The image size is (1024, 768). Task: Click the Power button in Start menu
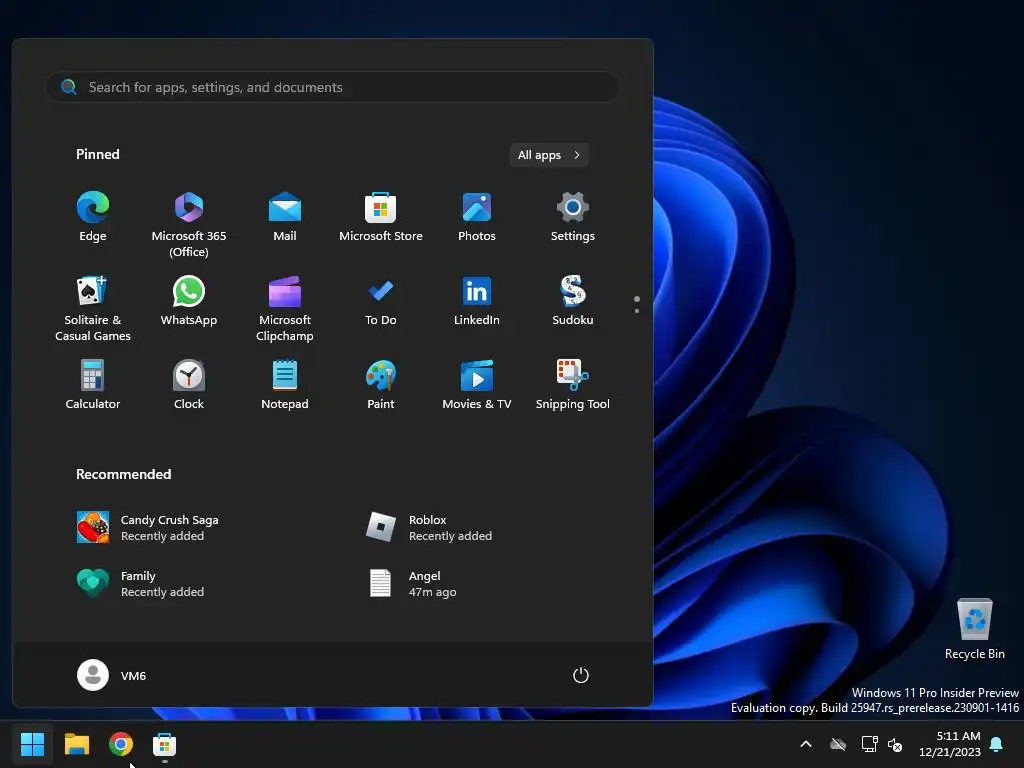click(x=581, y=675)
